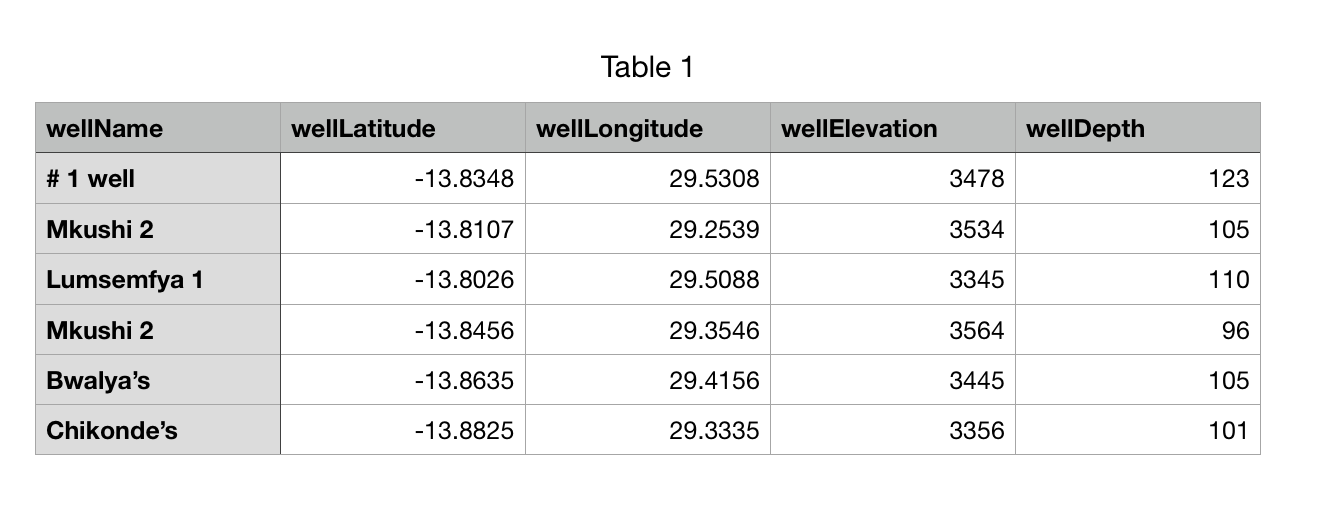Click longitude cell with 29.3335
Viewport: 1342px width, 508px height.
pos(648,430)
